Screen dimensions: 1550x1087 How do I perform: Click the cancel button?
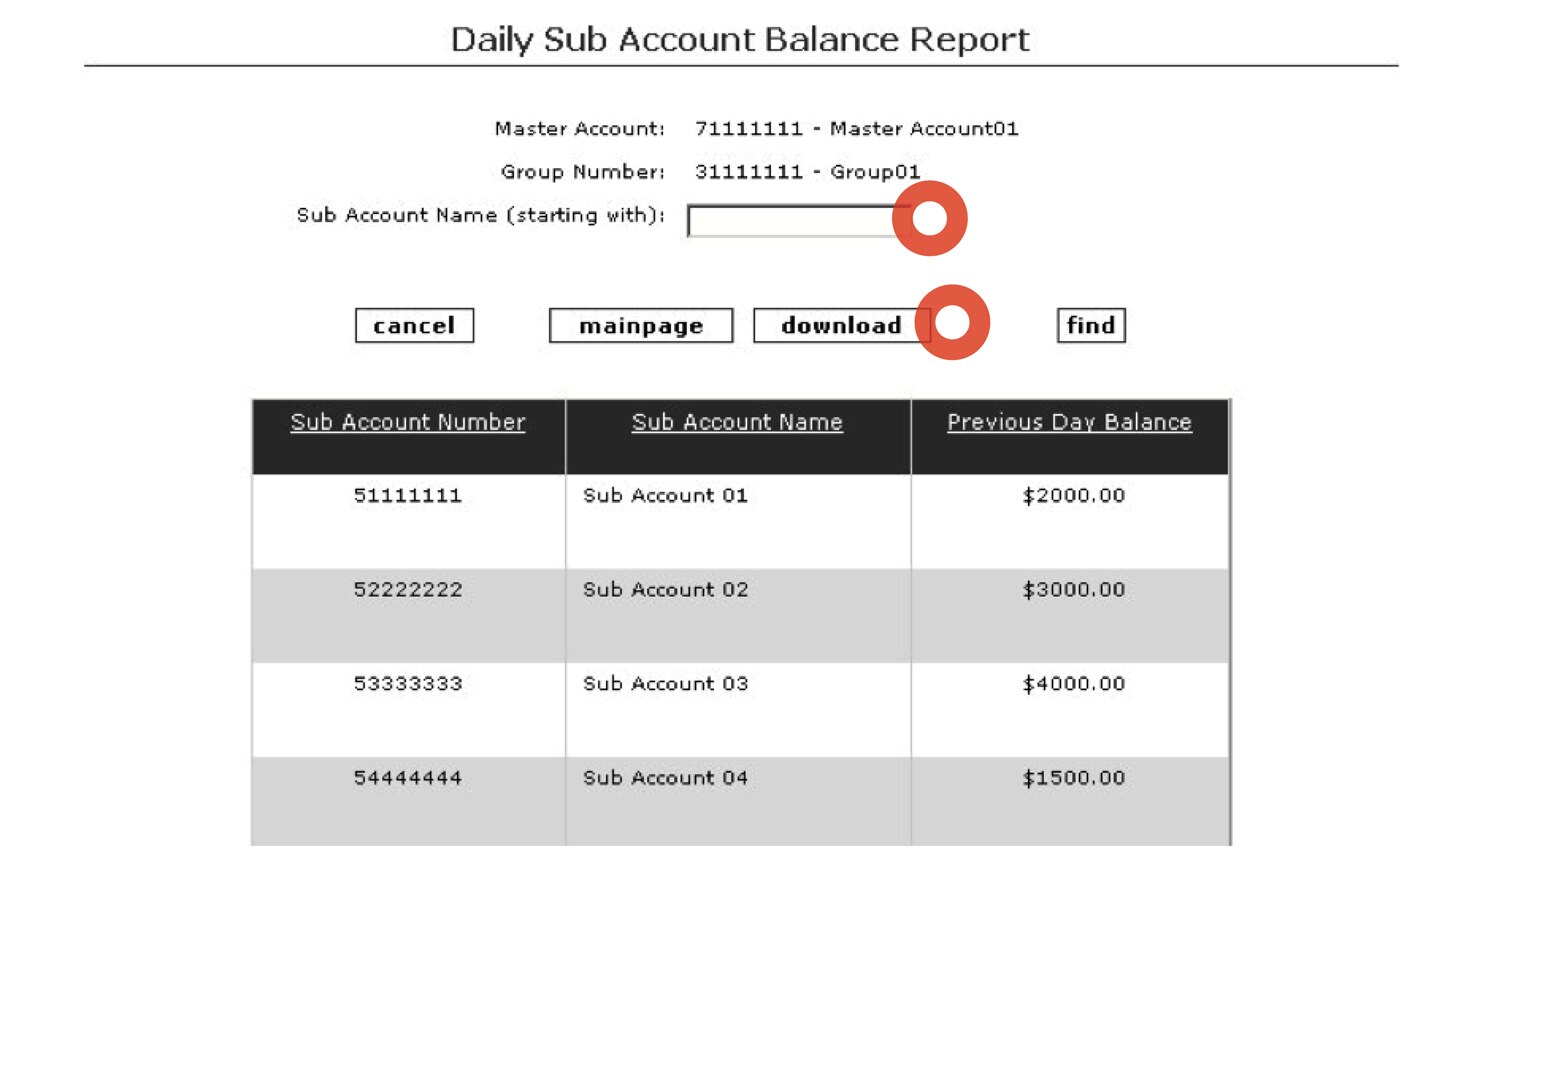point(413,325)
